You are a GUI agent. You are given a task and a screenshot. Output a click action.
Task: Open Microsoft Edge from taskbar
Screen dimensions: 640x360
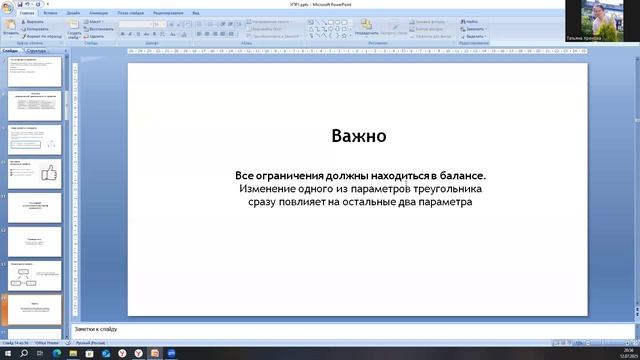(57, 353)
